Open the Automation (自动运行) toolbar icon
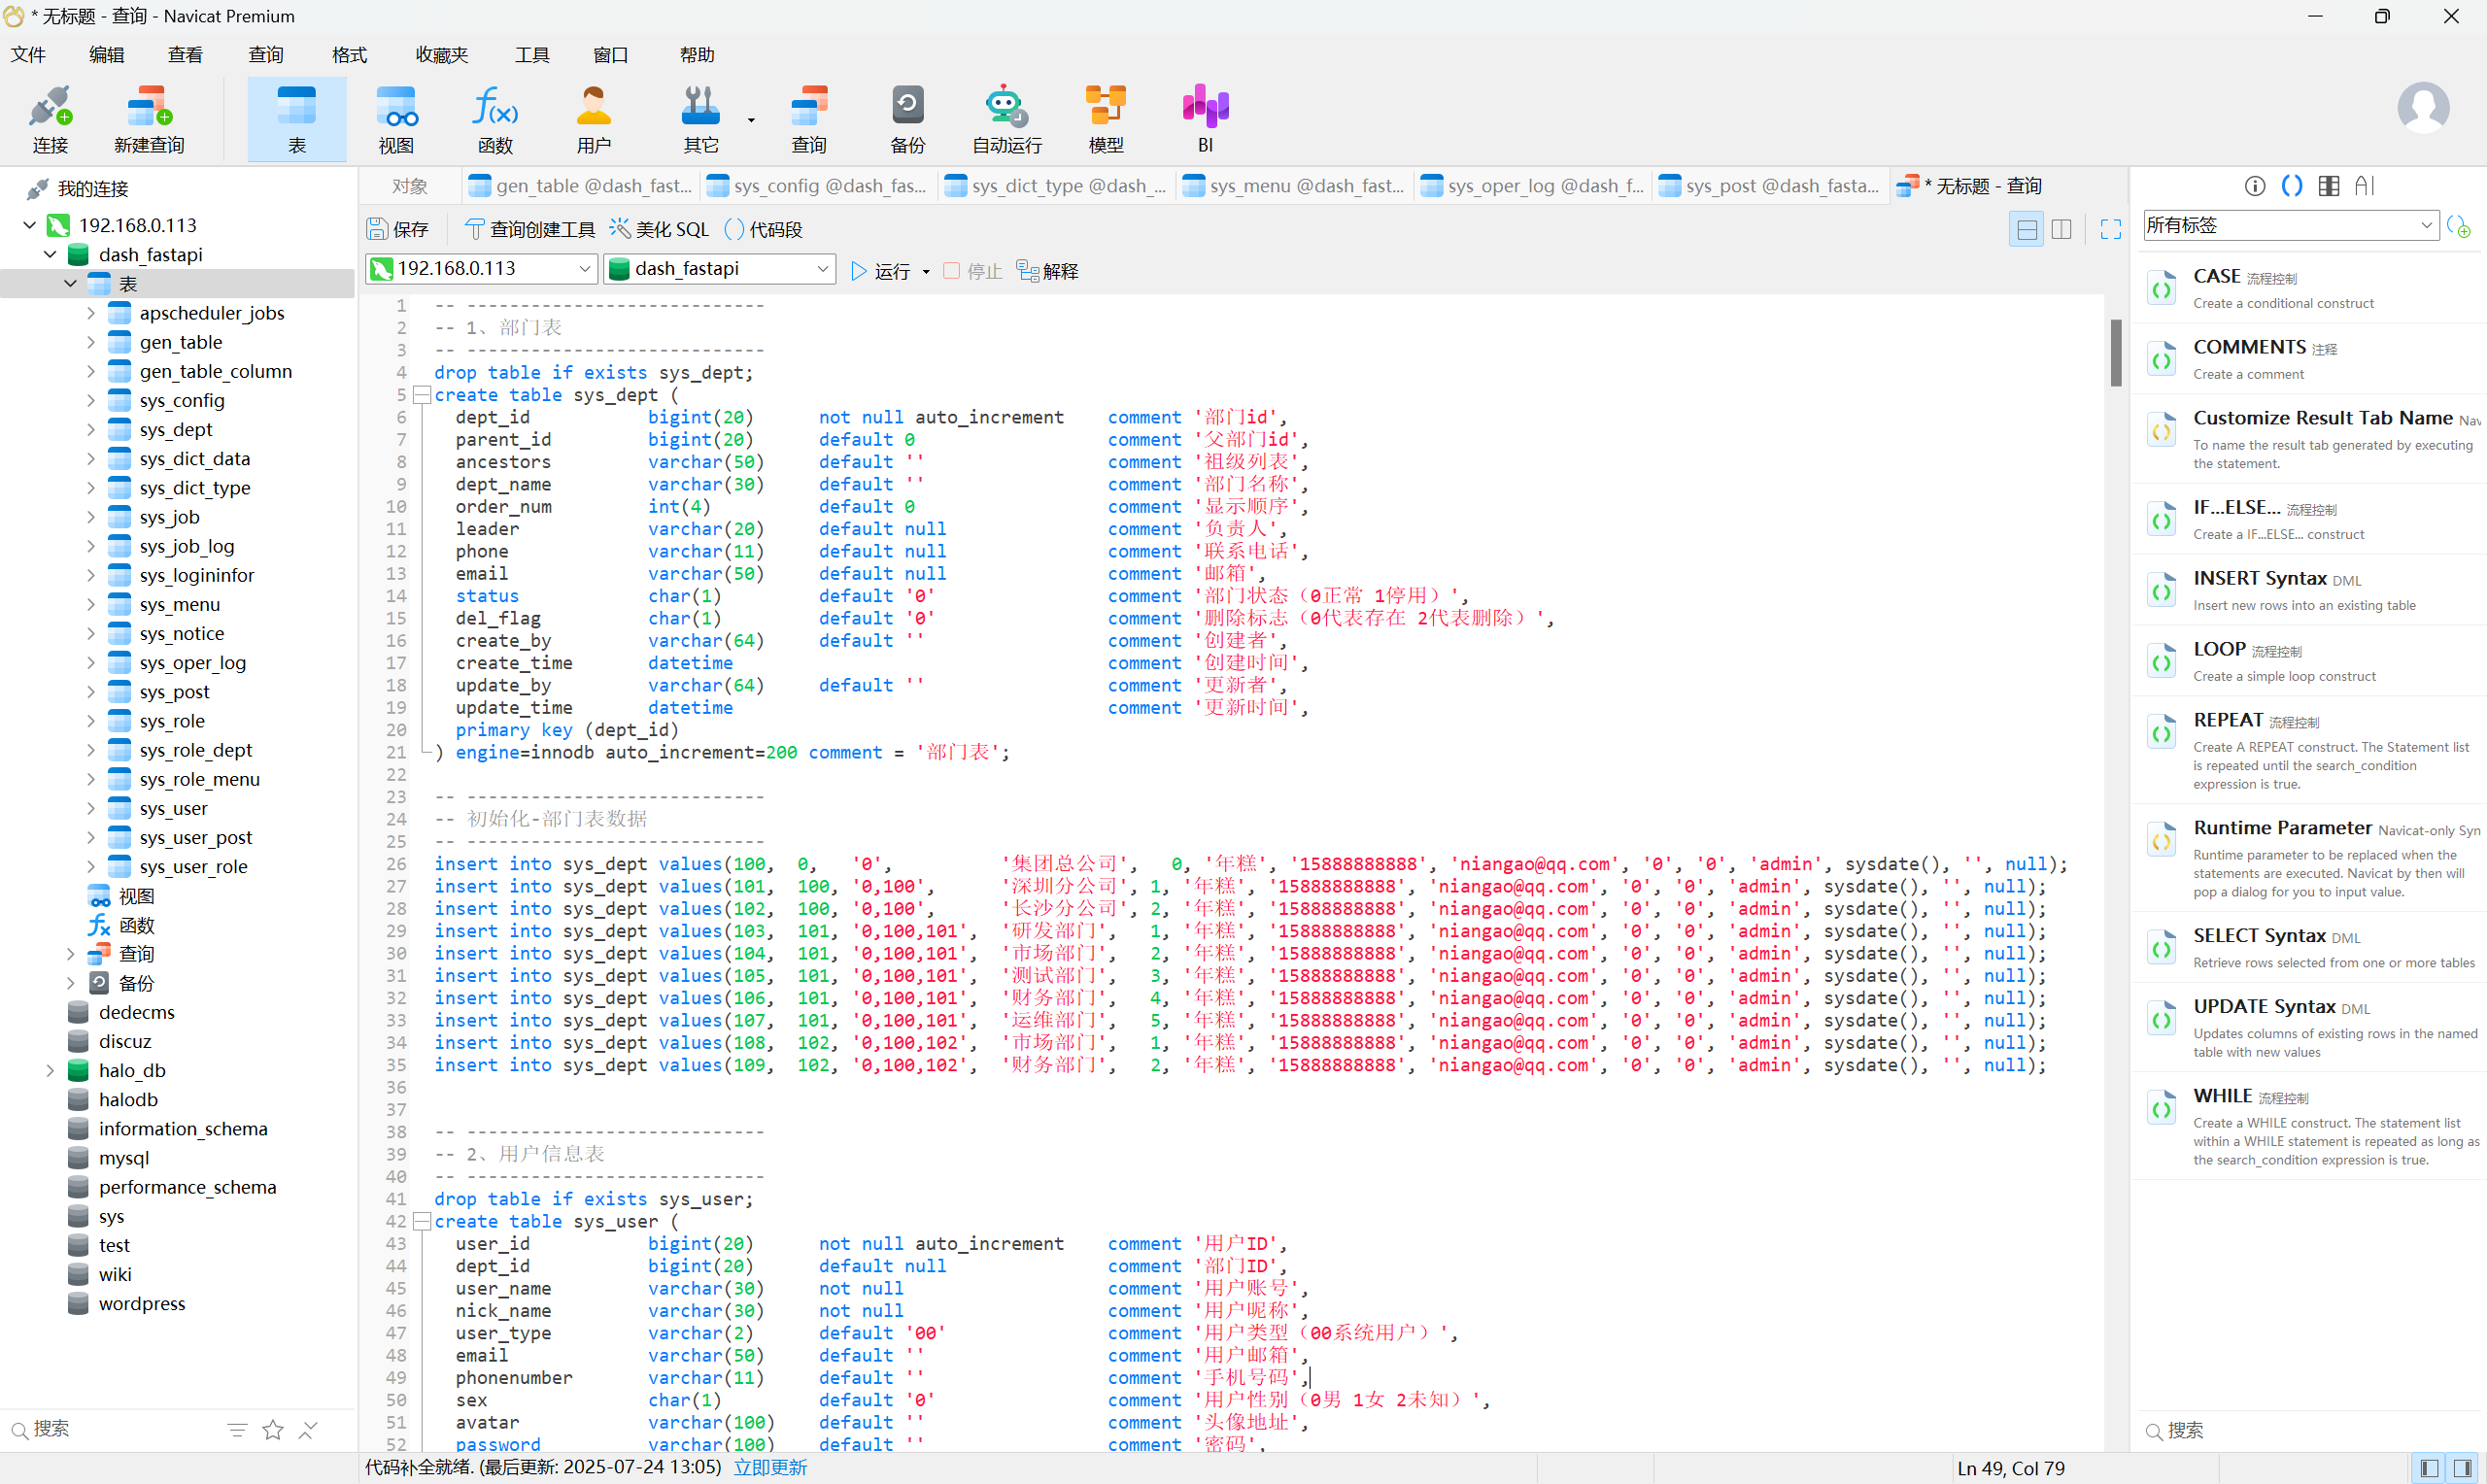 point(1007,120)
